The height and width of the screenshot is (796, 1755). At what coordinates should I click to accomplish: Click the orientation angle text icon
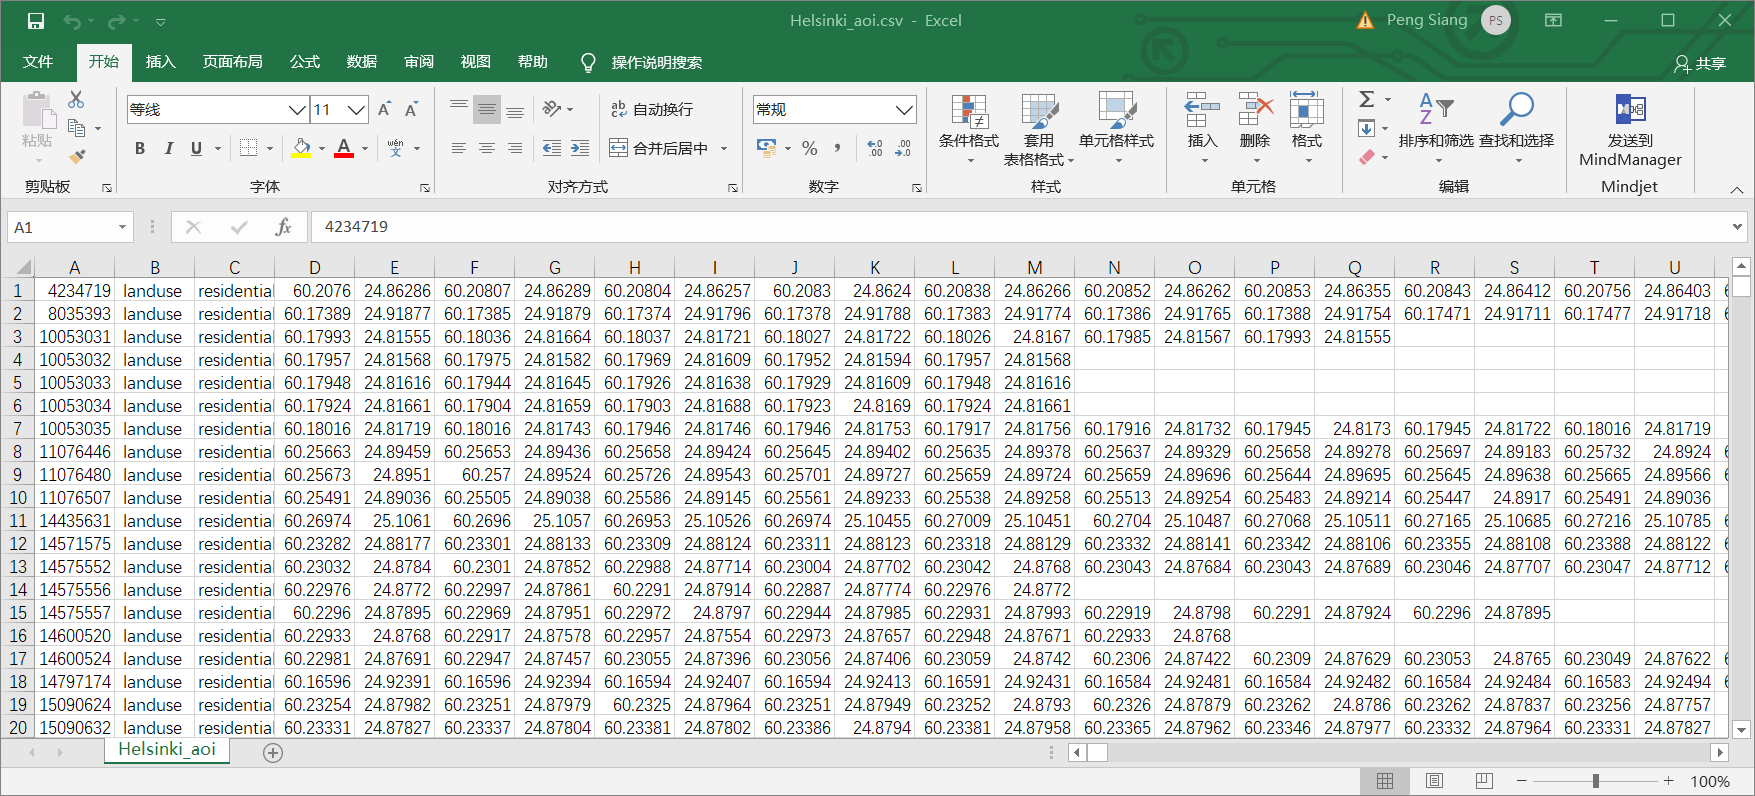(552, 109)
